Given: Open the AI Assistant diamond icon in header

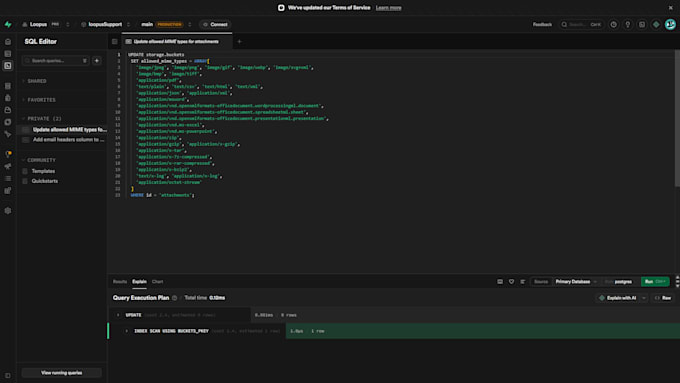Looking at the screenshot, I should click(656, 25).
